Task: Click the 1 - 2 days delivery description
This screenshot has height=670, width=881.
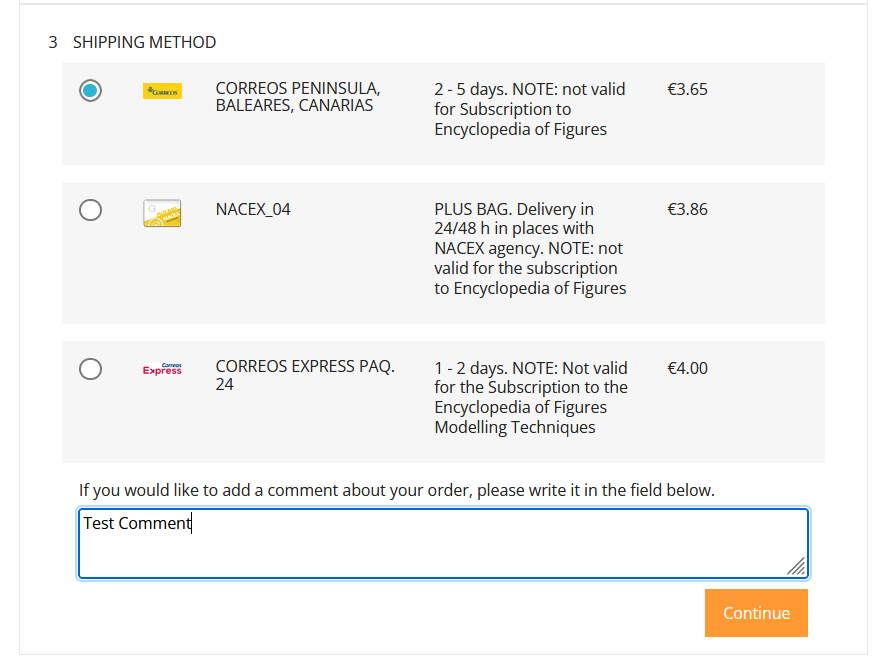Action: pos(531,397)
